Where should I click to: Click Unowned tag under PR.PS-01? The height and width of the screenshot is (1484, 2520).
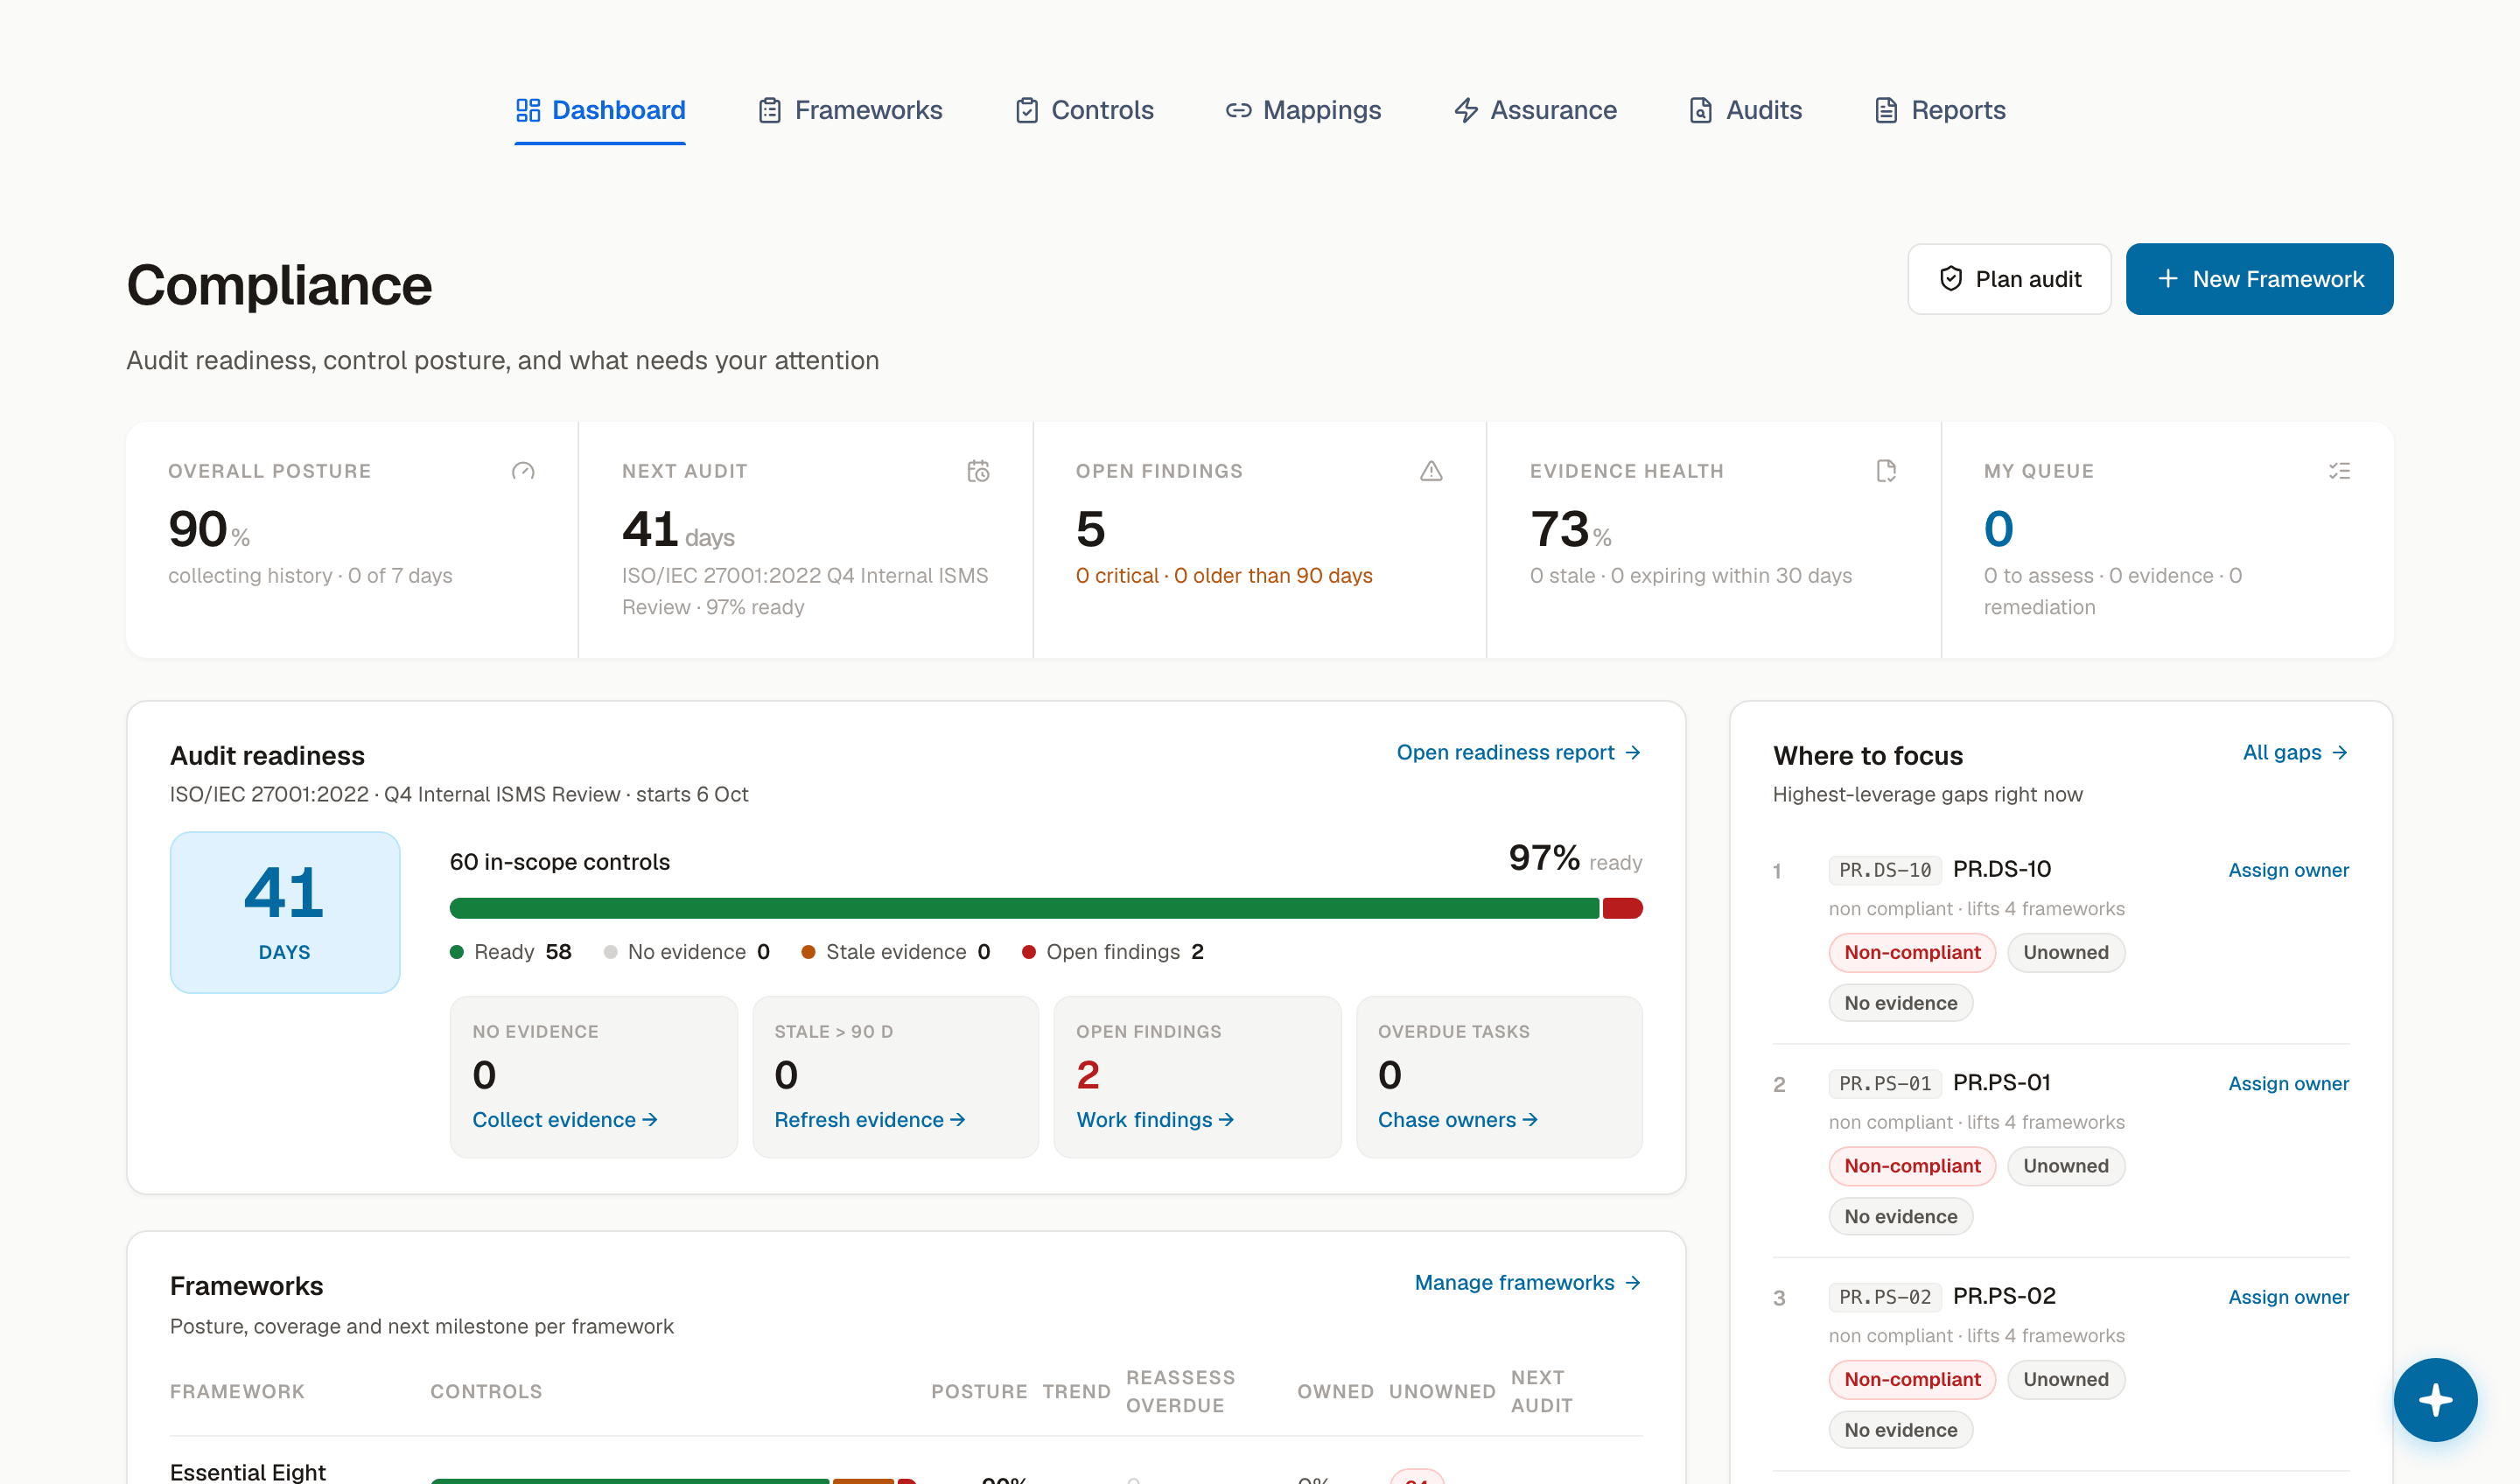[x=2066, y=1166]
